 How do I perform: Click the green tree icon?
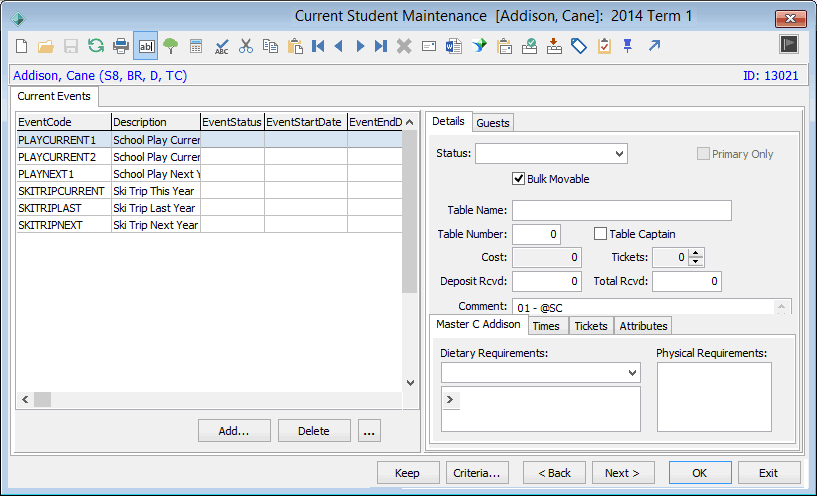[170, 46]
